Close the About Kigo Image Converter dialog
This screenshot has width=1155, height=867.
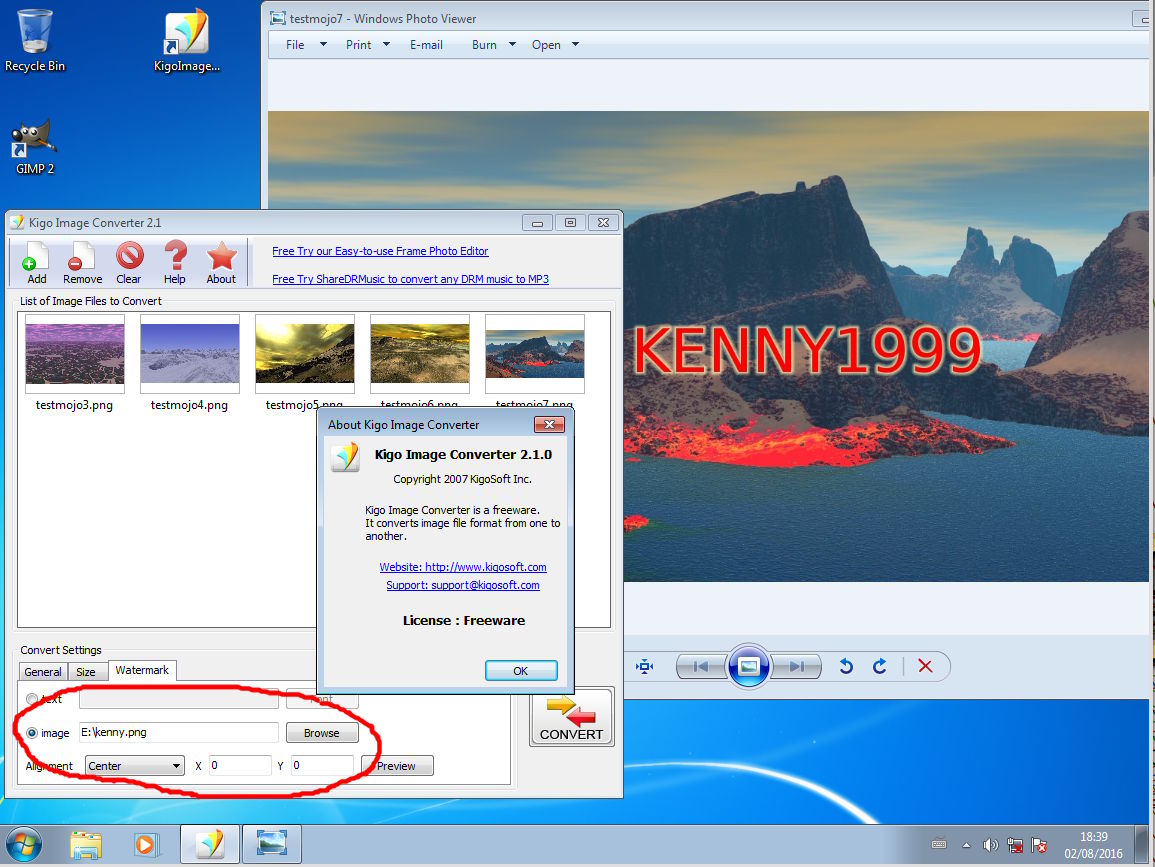pos(549,424)
